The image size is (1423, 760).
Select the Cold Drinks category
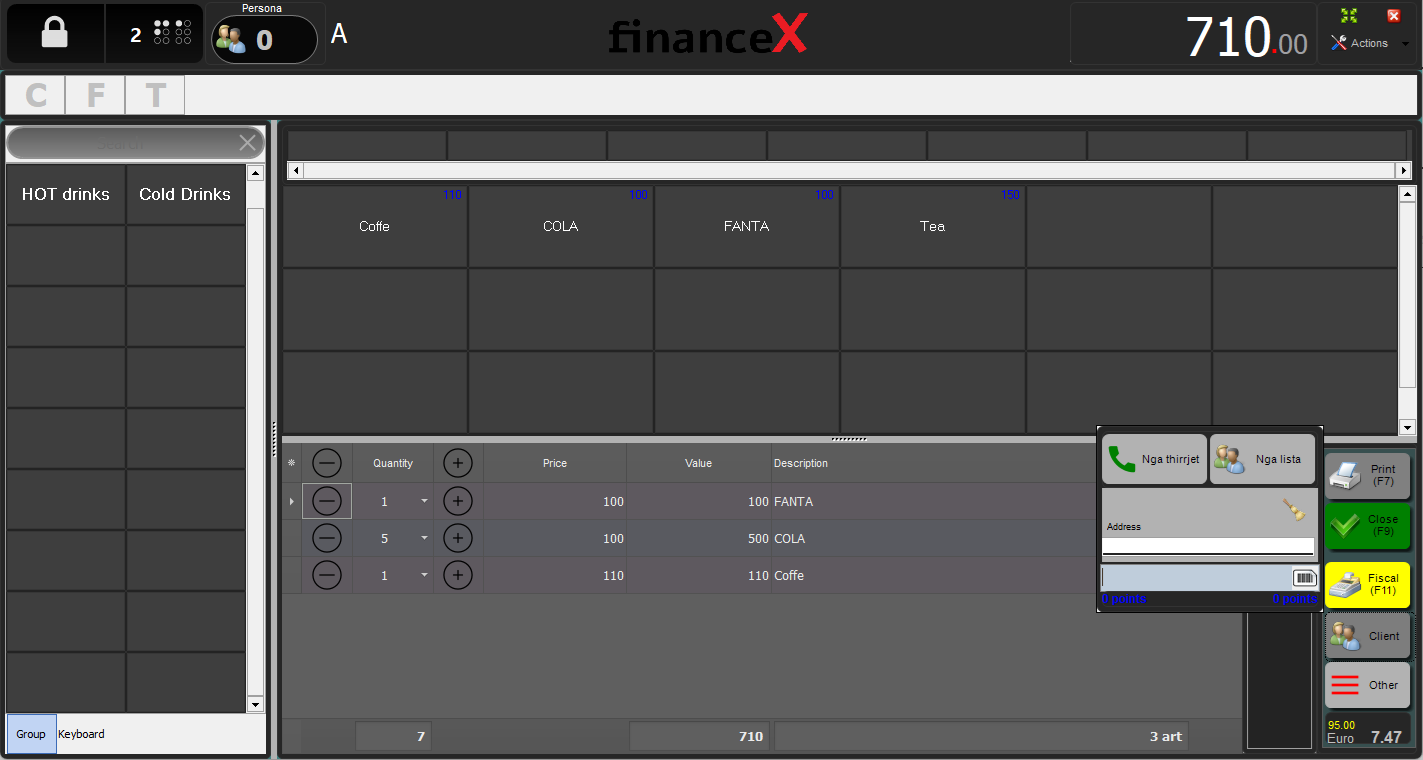[185, 195]
